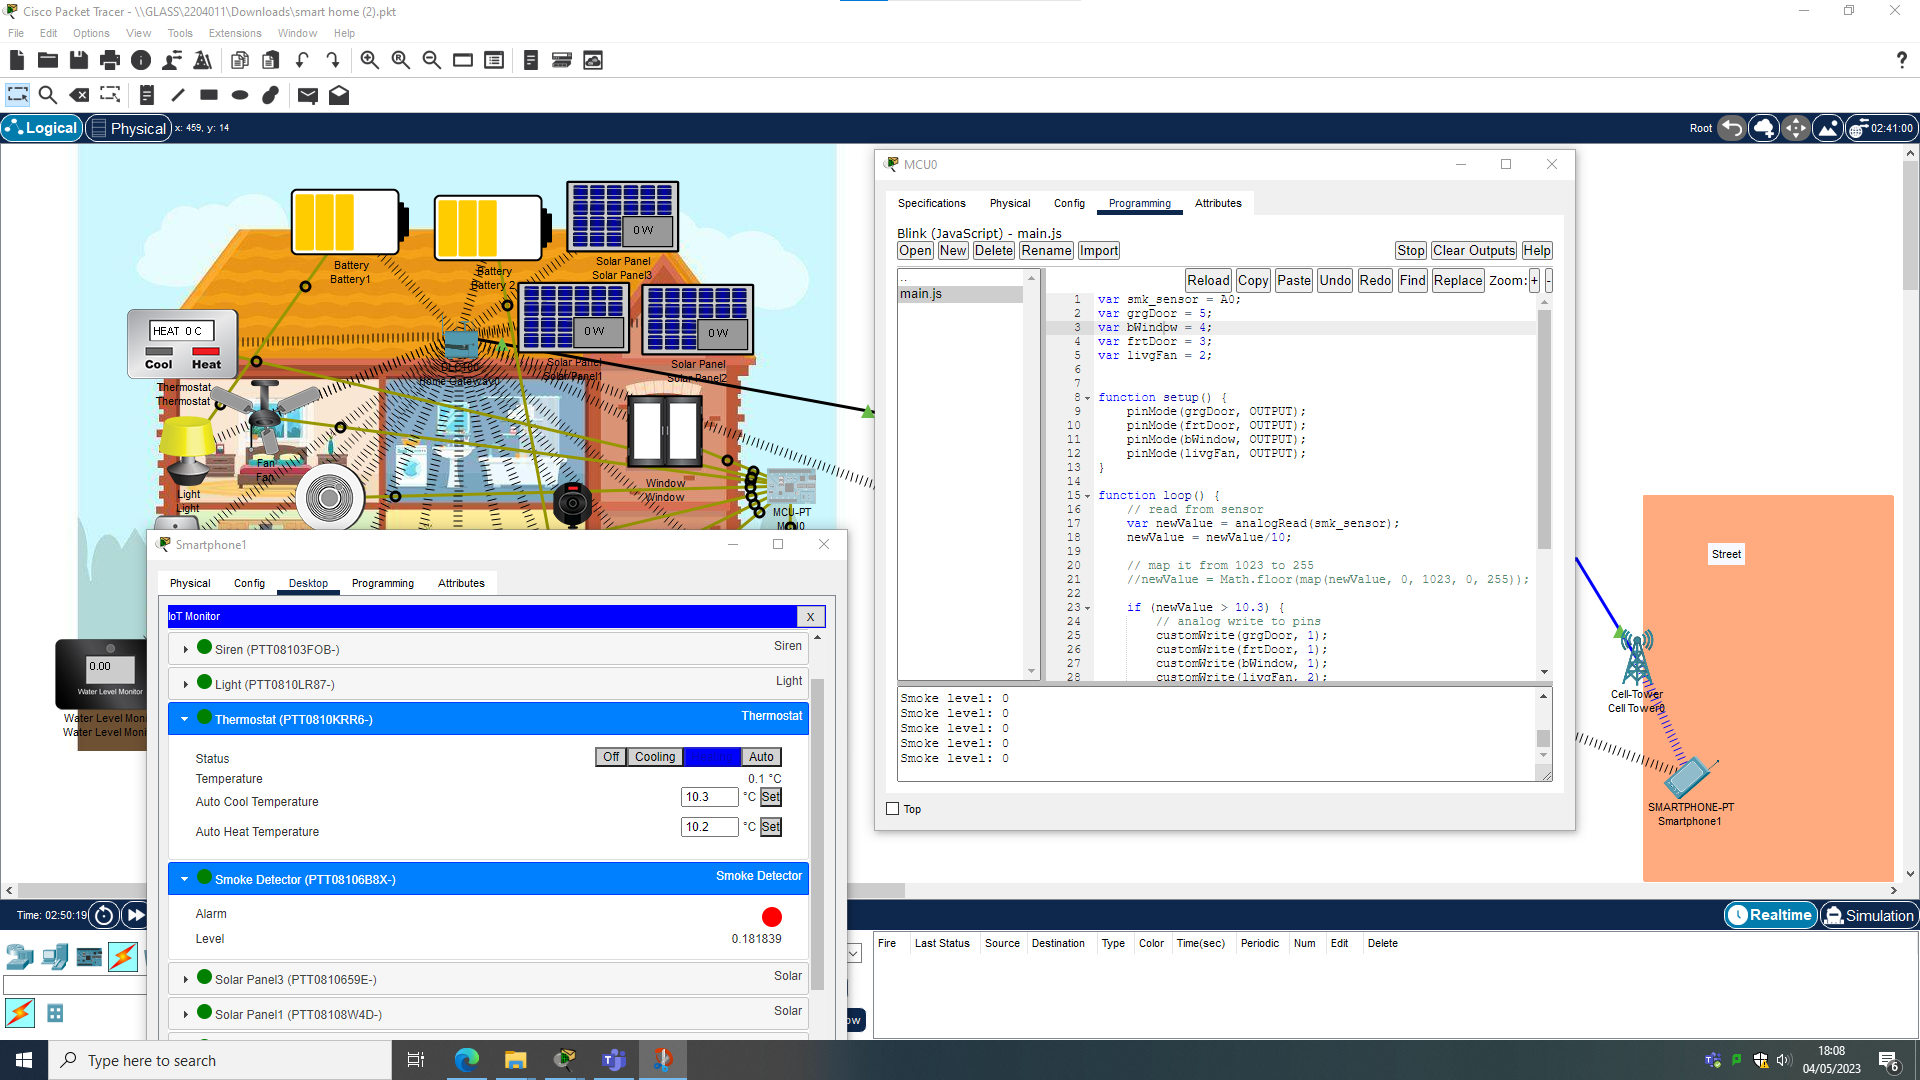Select the Place Note tool
The image size is (1920, 1080).
click(147, 95)
